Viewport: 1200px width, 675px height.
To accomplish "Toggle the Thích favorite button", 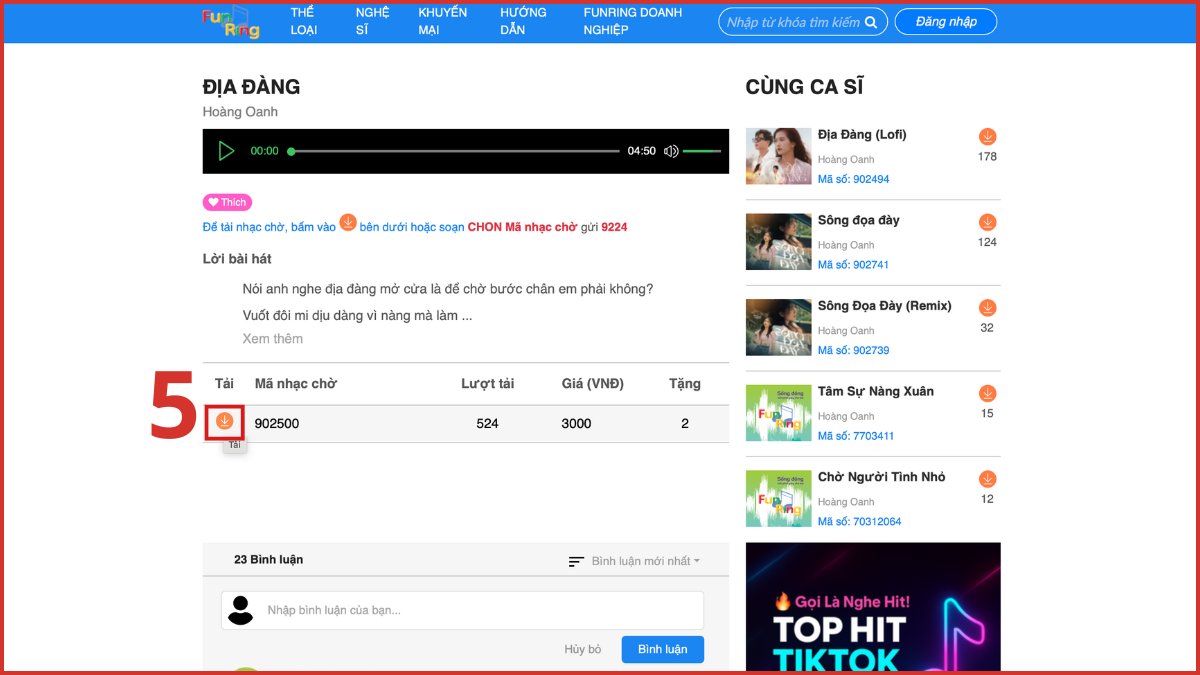I will pyautogui.click(x=227, y=201).
